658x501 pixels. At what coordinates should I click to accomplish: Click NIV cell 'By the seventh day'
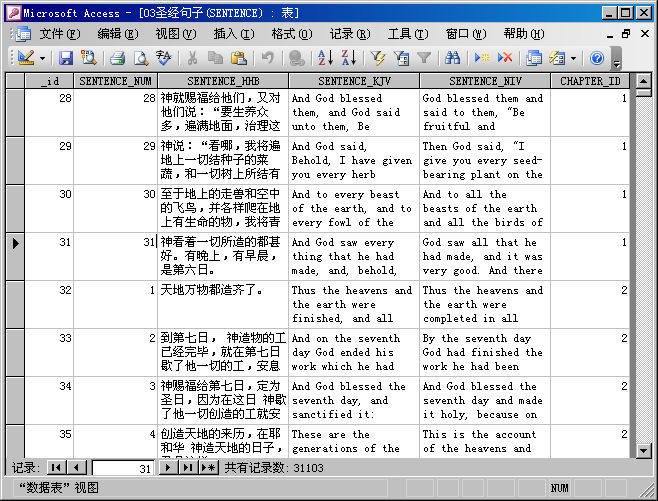[x=485, y=352]
